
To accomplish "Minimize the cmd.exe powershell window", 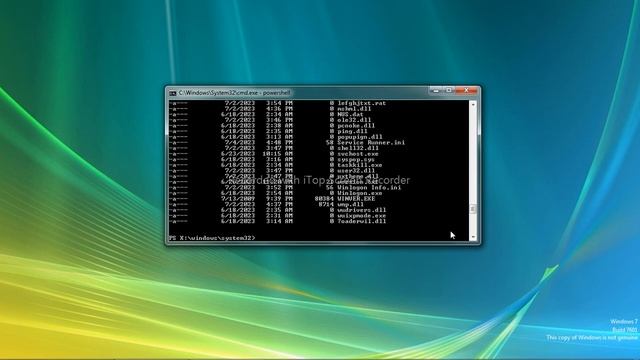I will coord(436,90).
